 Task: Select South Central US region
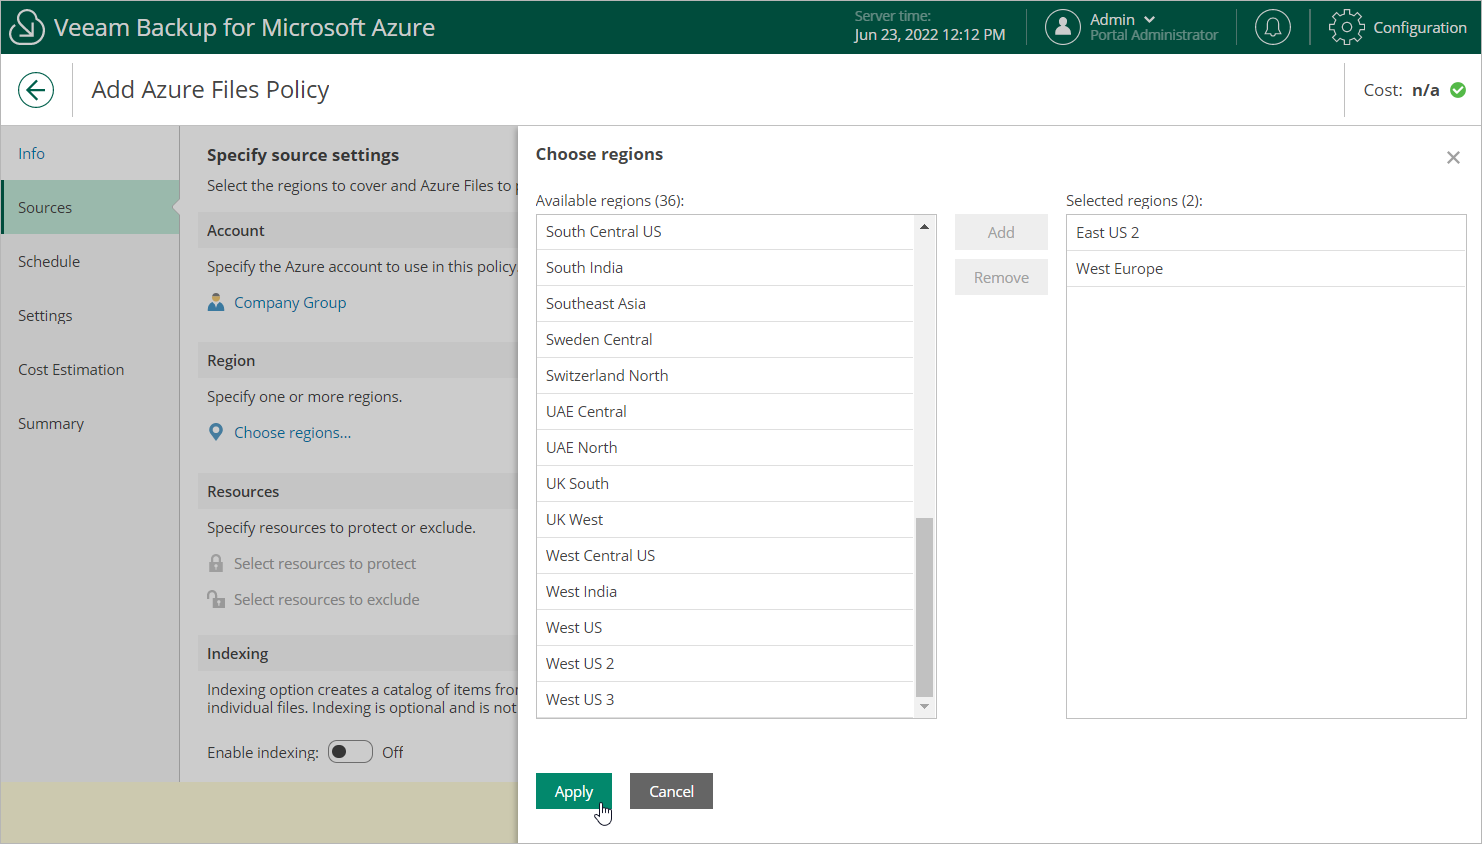(x=725, y=231)
